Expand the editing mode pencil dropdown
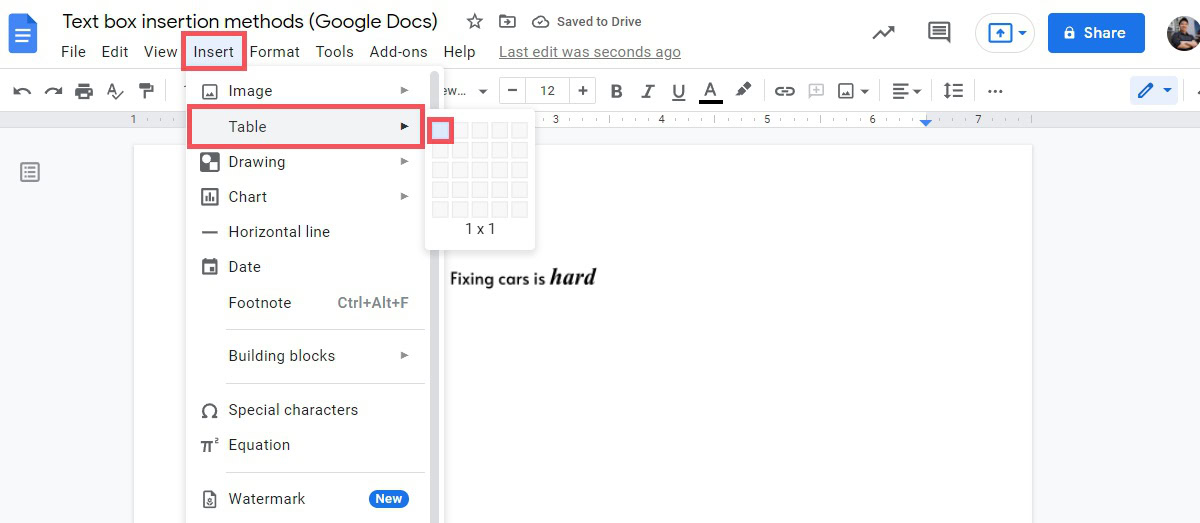Image resolution: width=1200 pixels, height=523 pixels. click(1156, 91)
